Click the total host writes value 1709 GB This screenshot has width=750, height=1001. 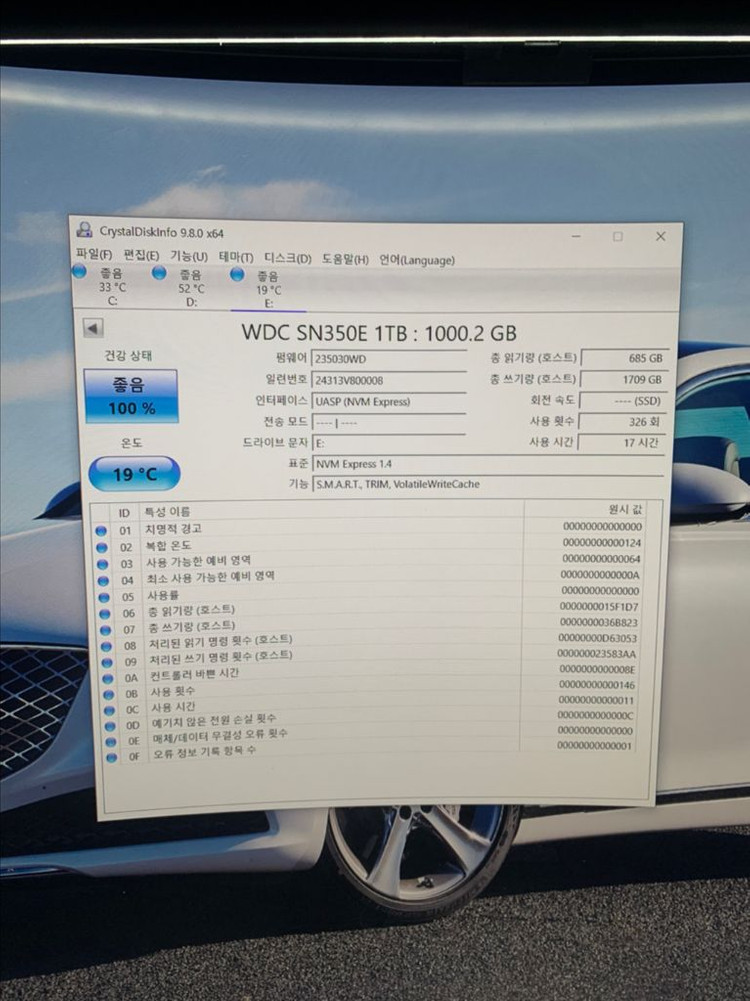click(x=624, y=379)
